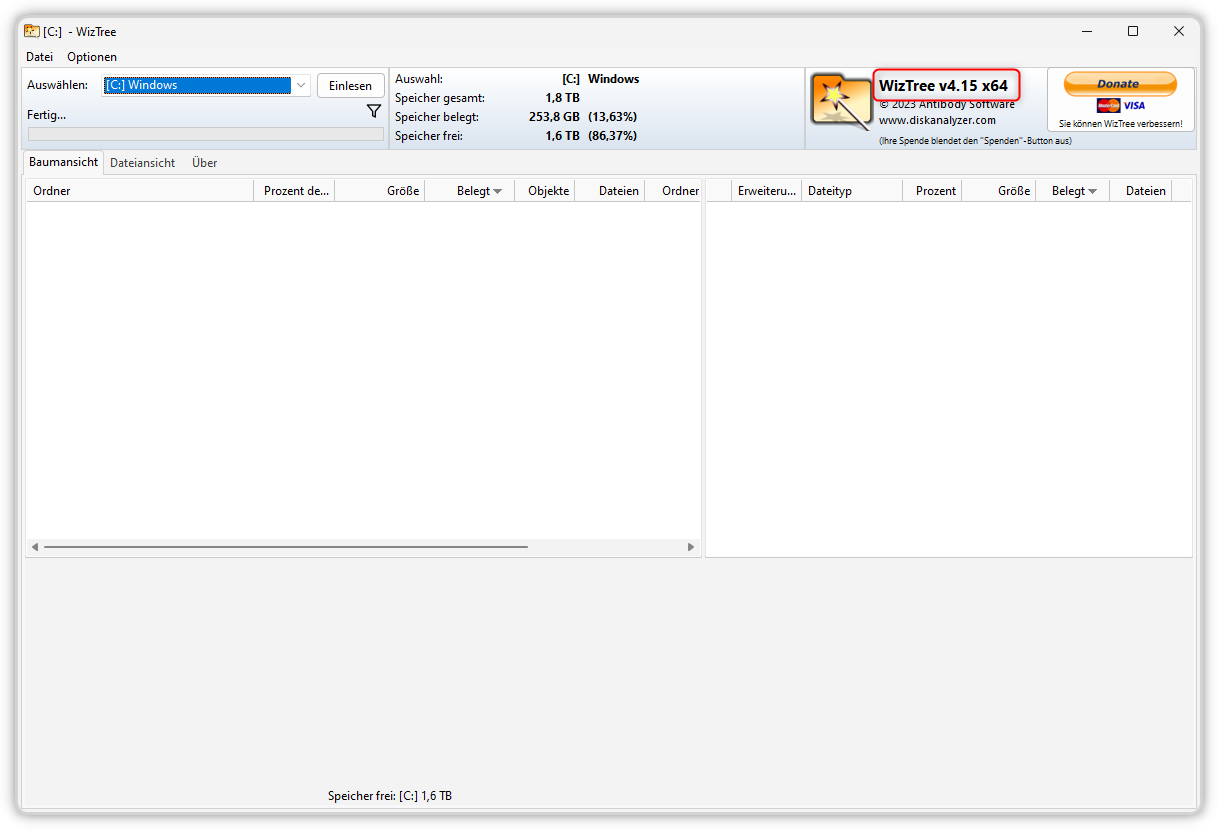
Task: Sort tree by Belegt column header
Action: coord(470,191)
